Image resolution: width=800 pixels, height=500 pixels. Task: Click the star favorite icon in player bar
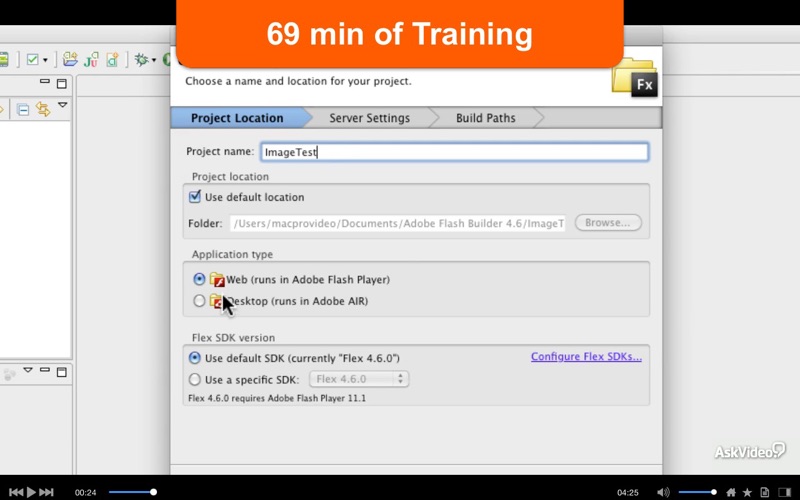[747, 492]
